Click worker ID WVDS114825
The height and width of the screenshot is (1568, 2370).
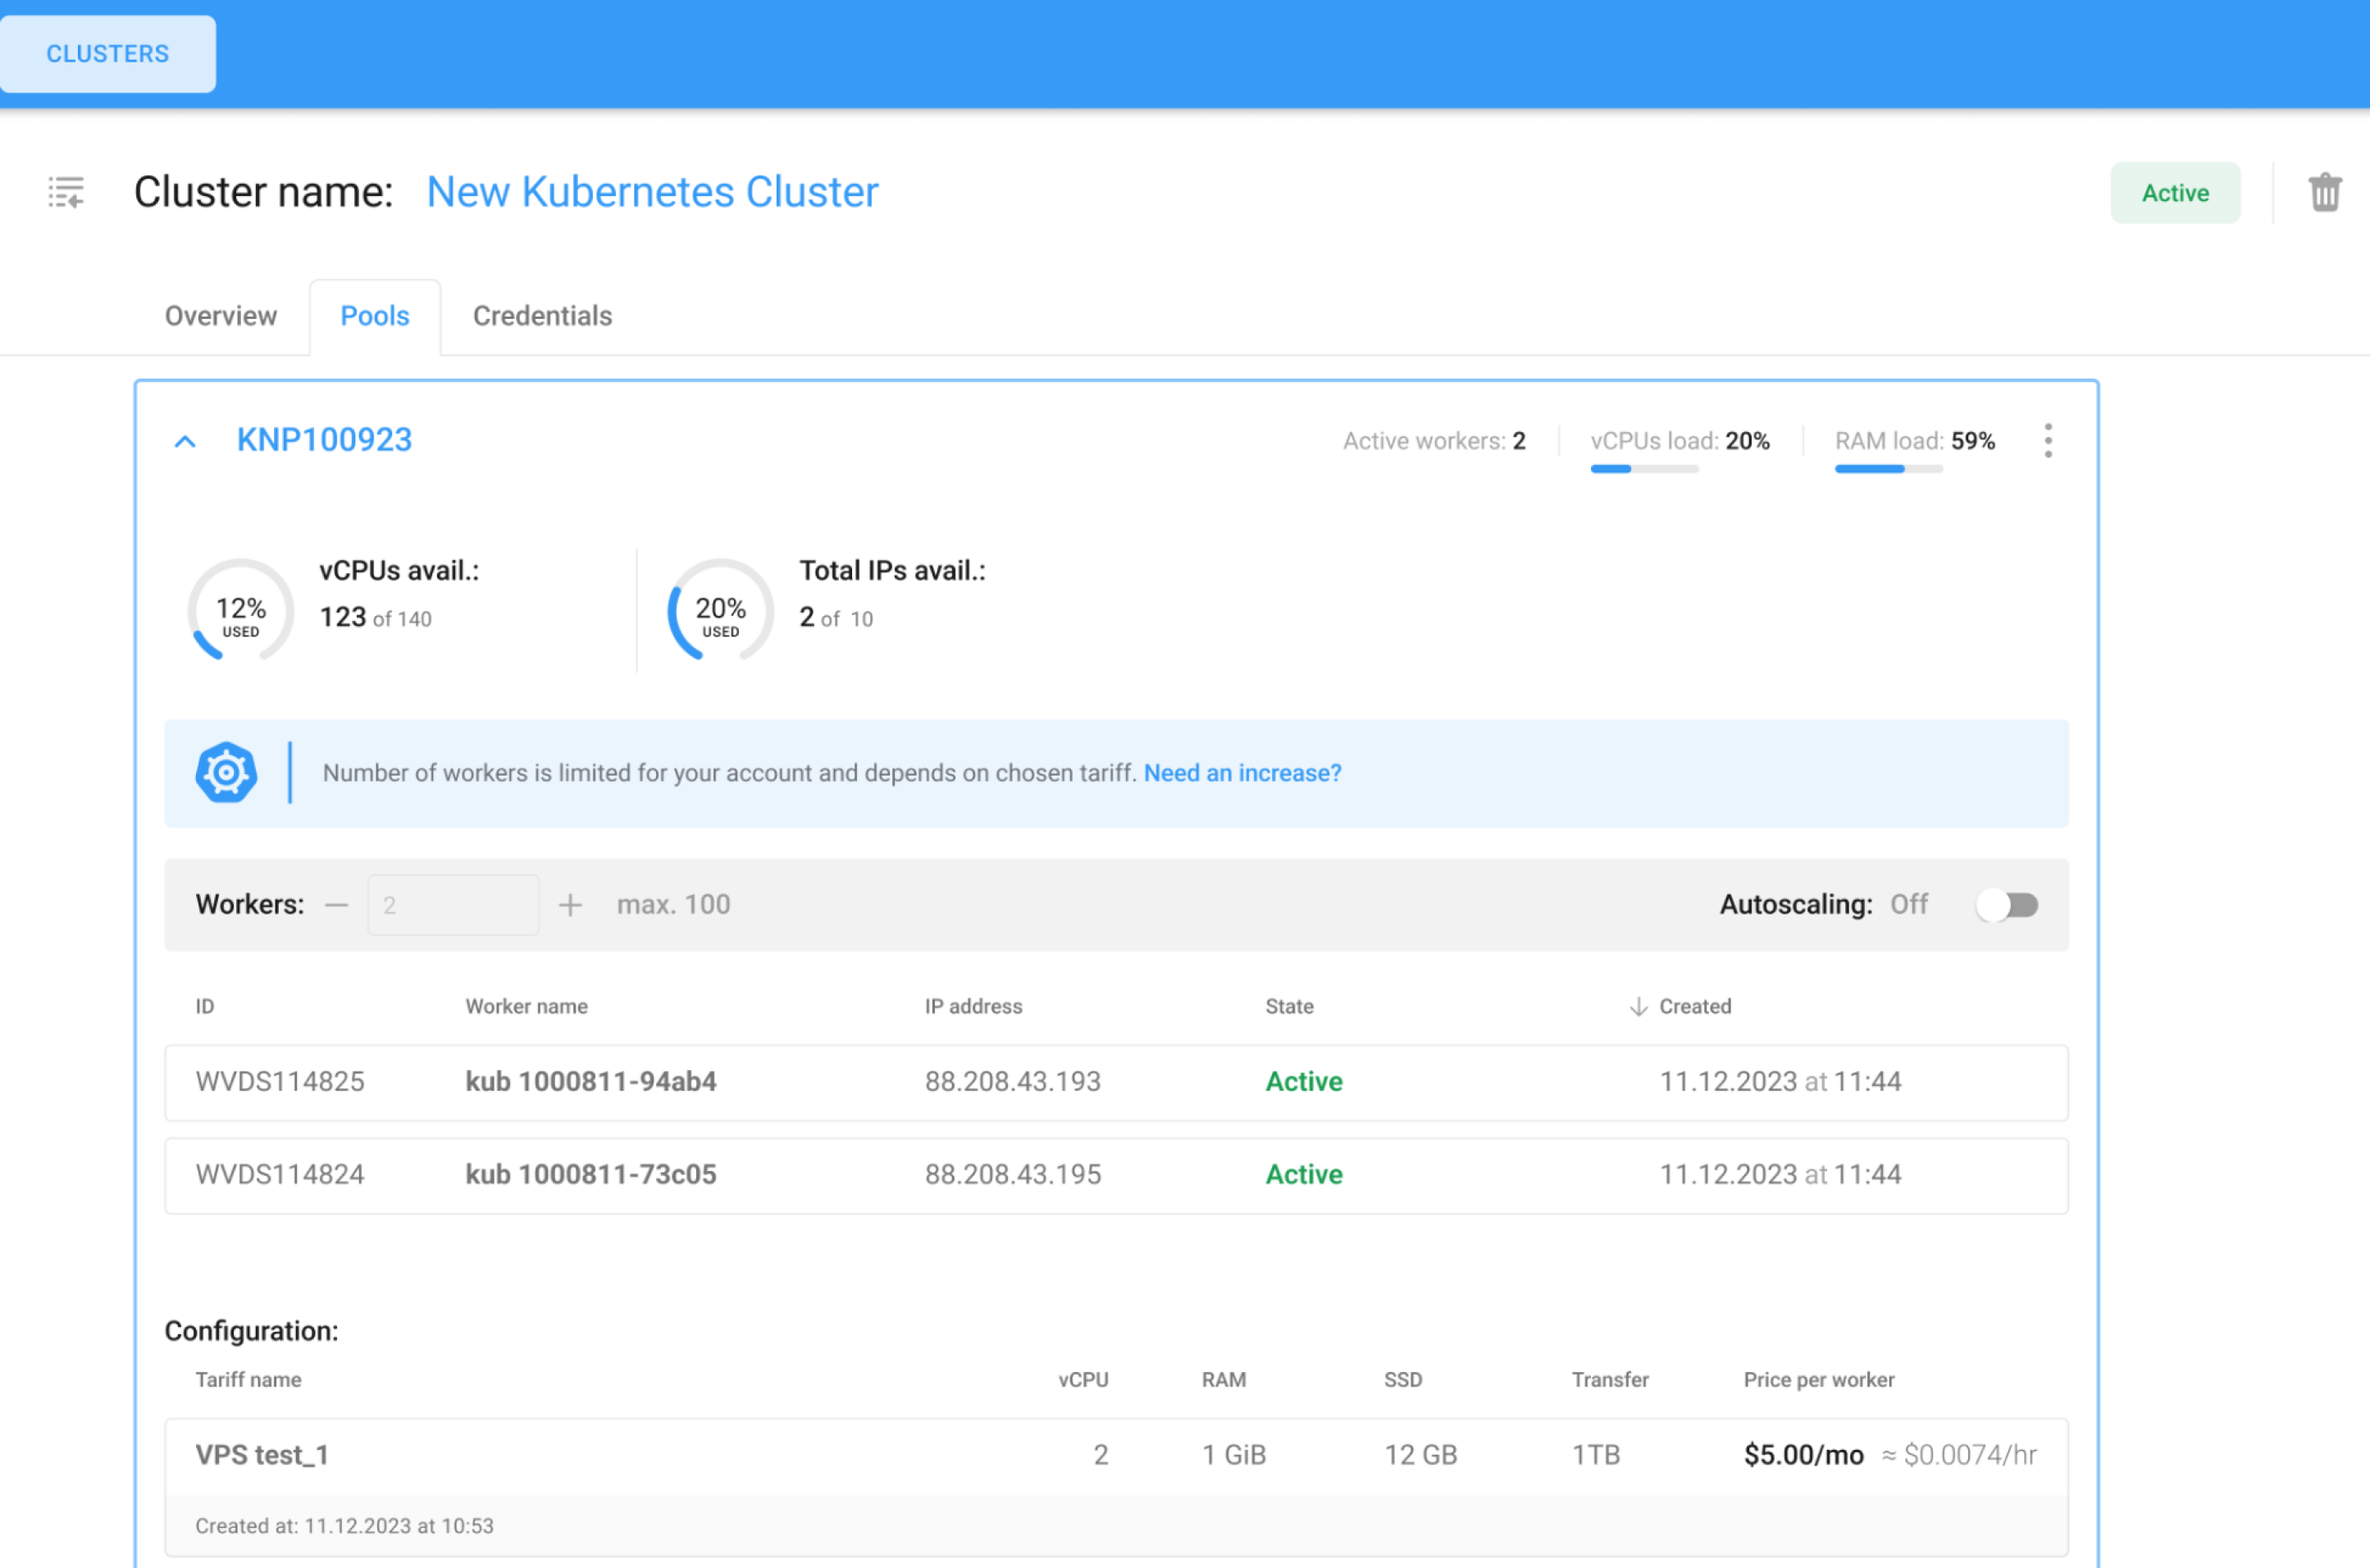[280, 1082]
